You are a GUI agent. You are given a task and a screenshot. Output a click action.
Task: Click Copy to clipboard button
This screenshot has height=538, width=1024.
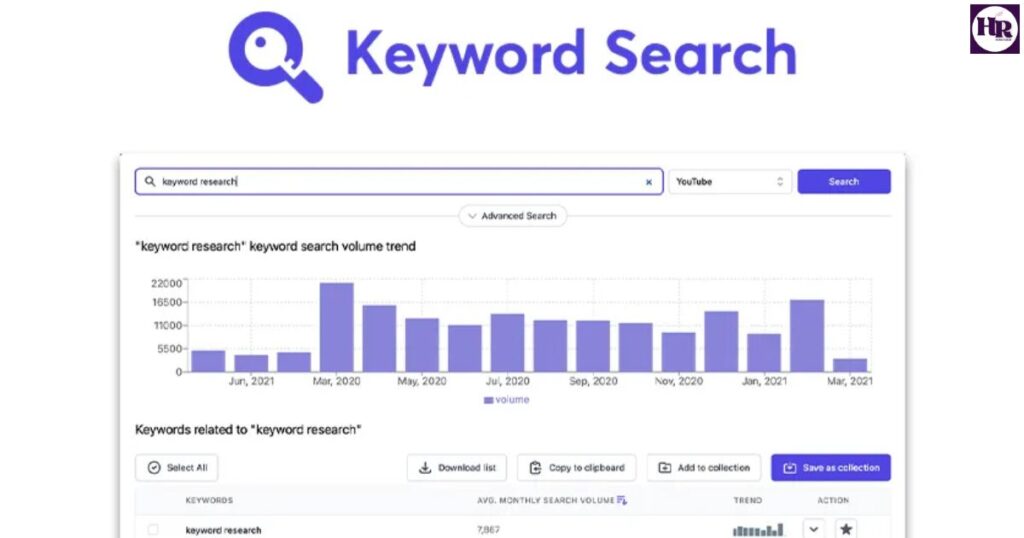coord(577,467)
